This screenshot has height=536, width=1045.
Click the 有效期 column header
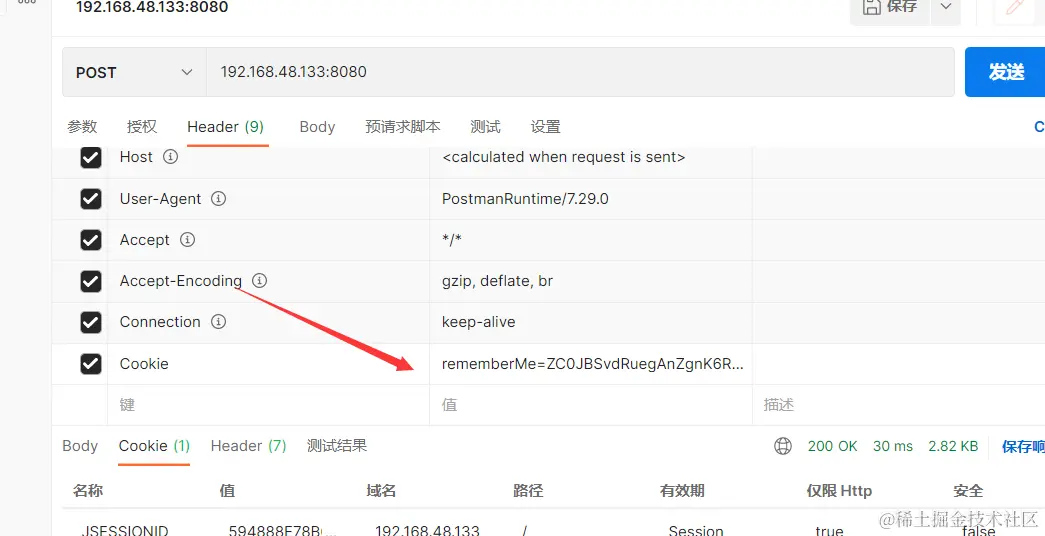click(682, 491)
